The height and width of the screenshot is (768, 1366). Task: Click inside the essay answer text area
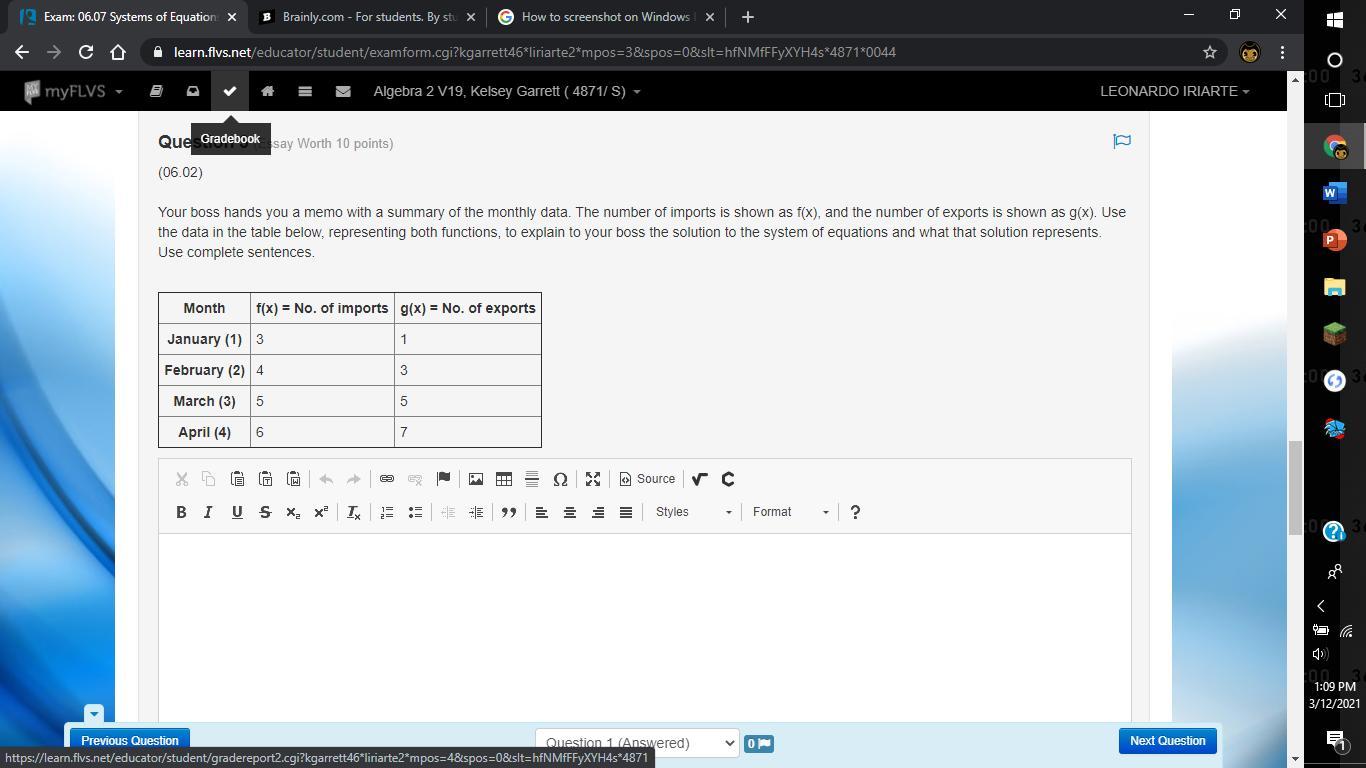click(x=645, y=626)
